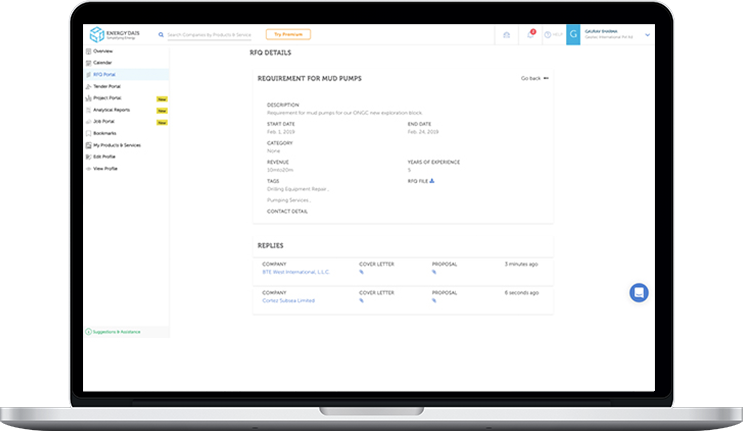Image resolution: width=743 pixels, height=431 pixels.
Task: Open the chat widget bubble
Action: click(639, 293)
